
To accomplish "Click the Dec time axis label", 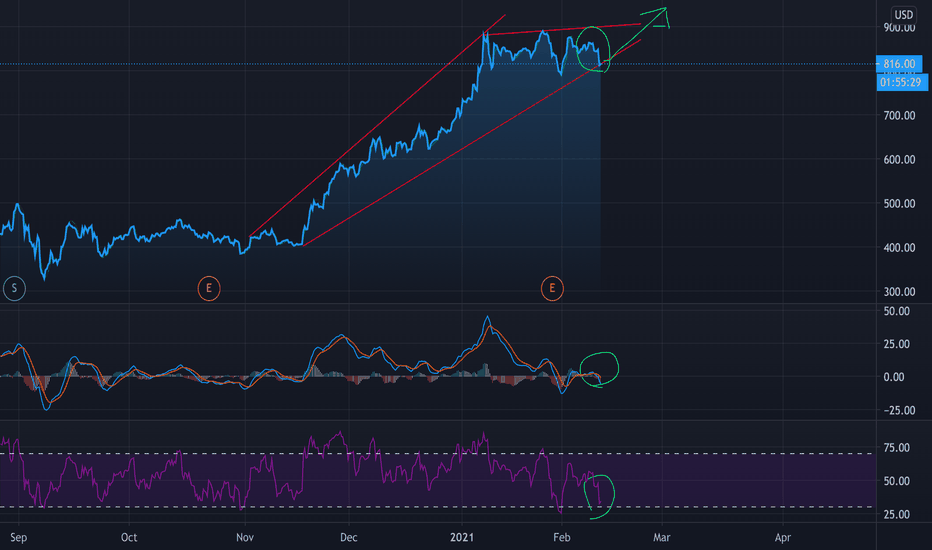I will [348, 538].
